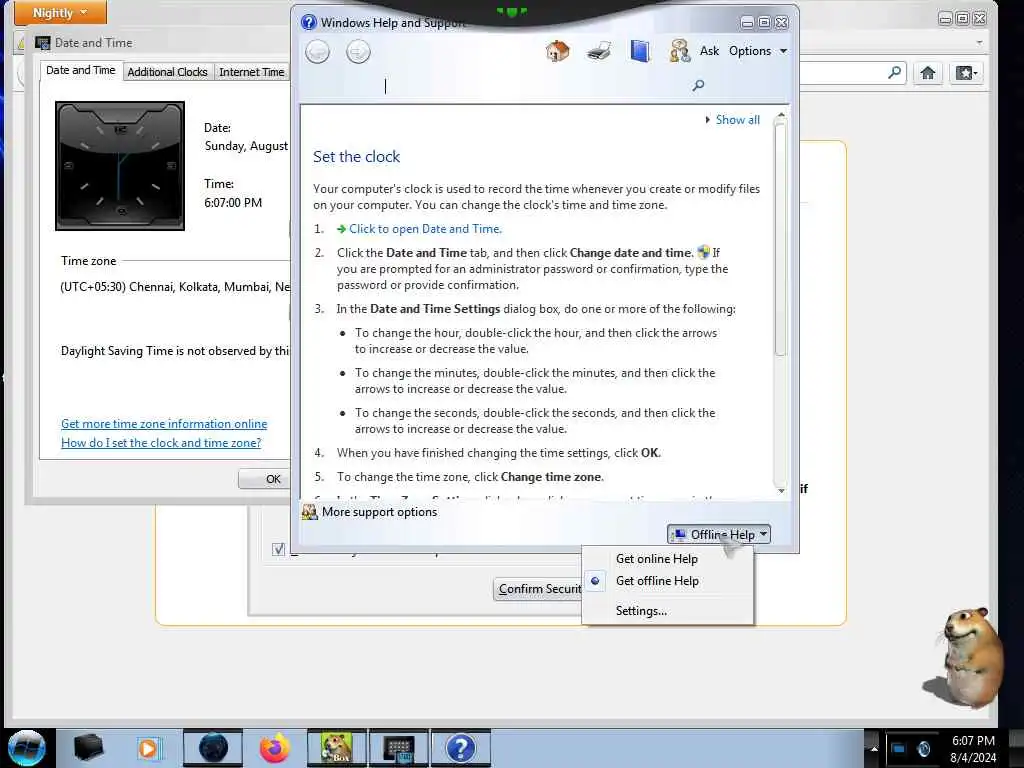
Task: Click the 6:07:00 PM time value
Action: pyautogui.click(x=232, y=202)
